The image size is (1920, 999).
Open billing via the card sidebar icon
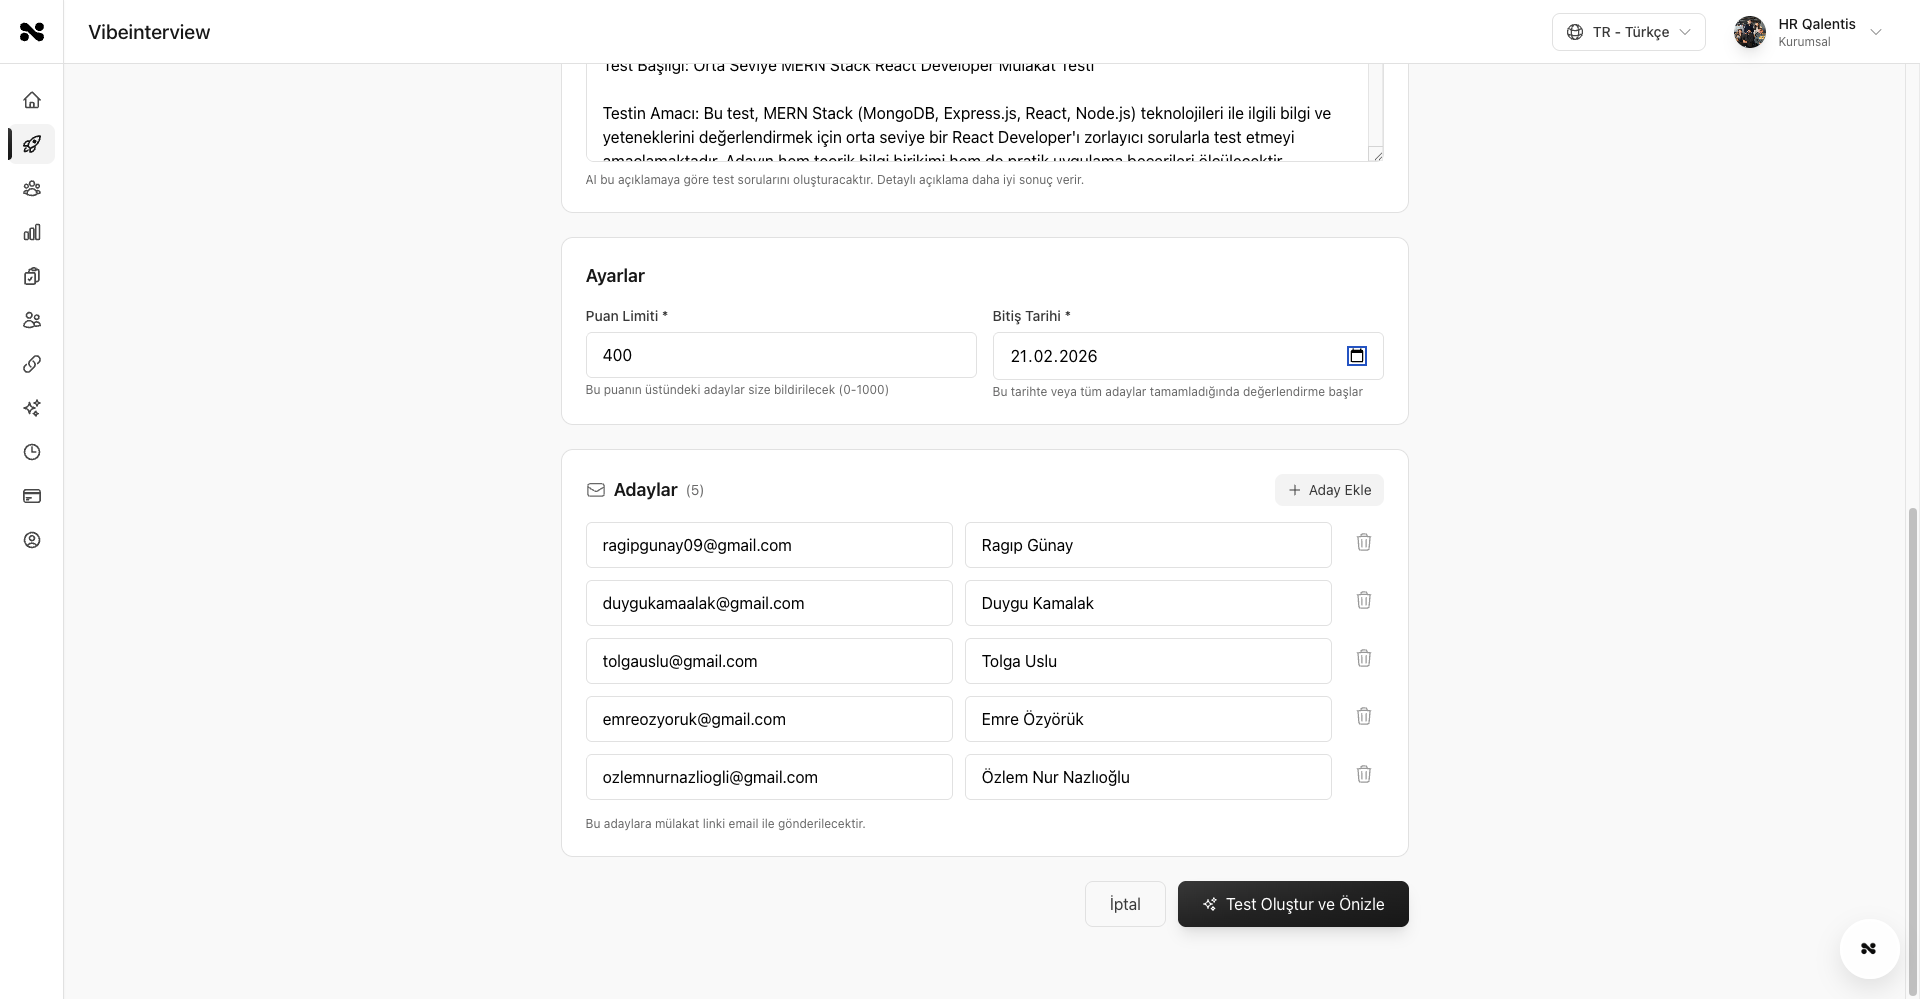click(x=32, y=496)
